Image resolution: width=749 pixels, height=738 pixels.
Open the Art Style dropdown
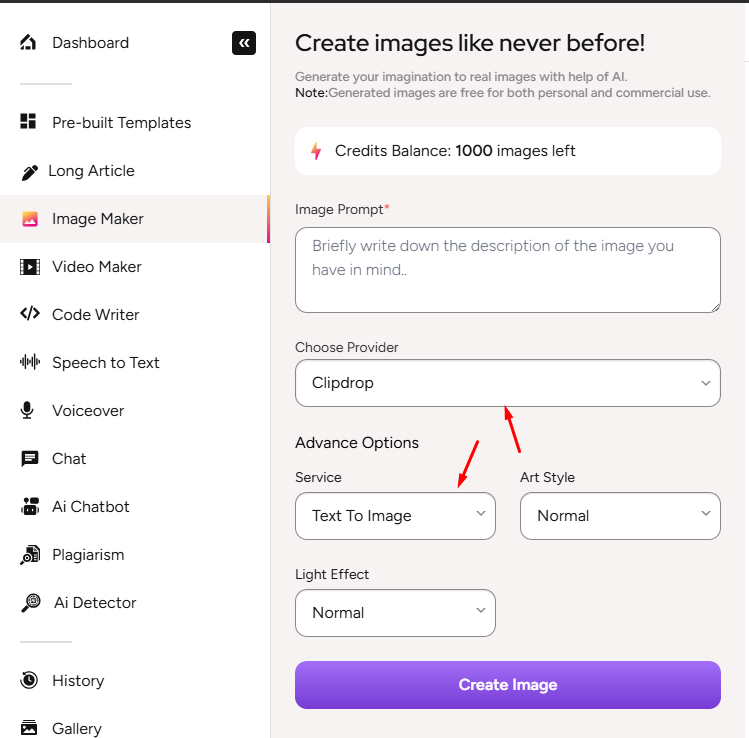[620, 516]
